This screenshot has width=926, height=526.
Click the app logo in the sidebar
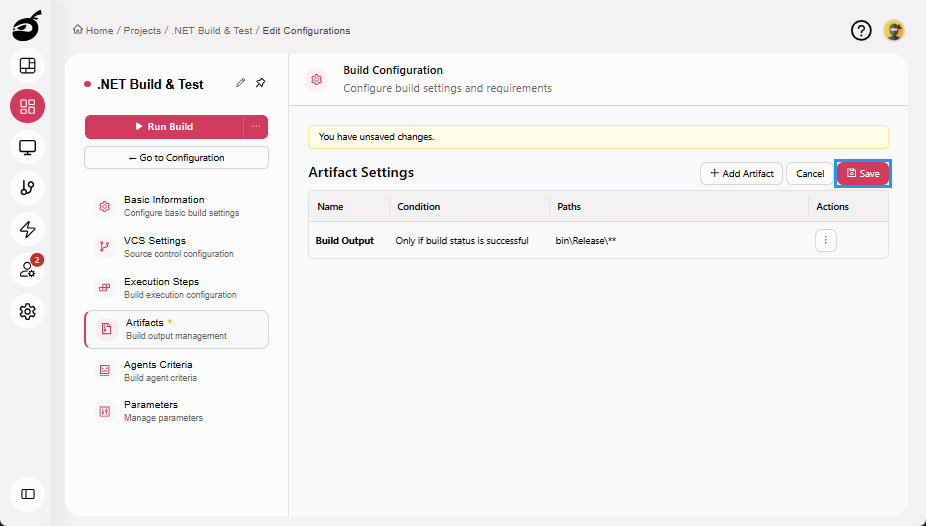[27, 25]
